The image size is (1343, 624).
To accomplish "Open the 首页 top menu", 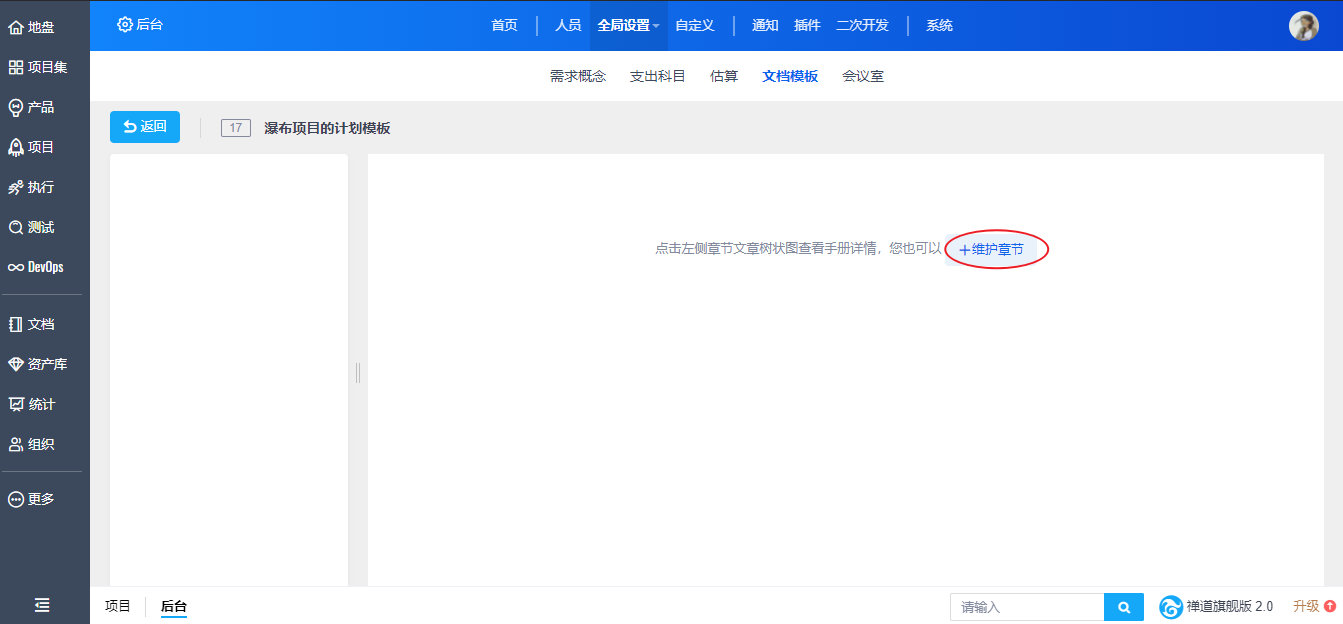I will (x=505, y=25).
